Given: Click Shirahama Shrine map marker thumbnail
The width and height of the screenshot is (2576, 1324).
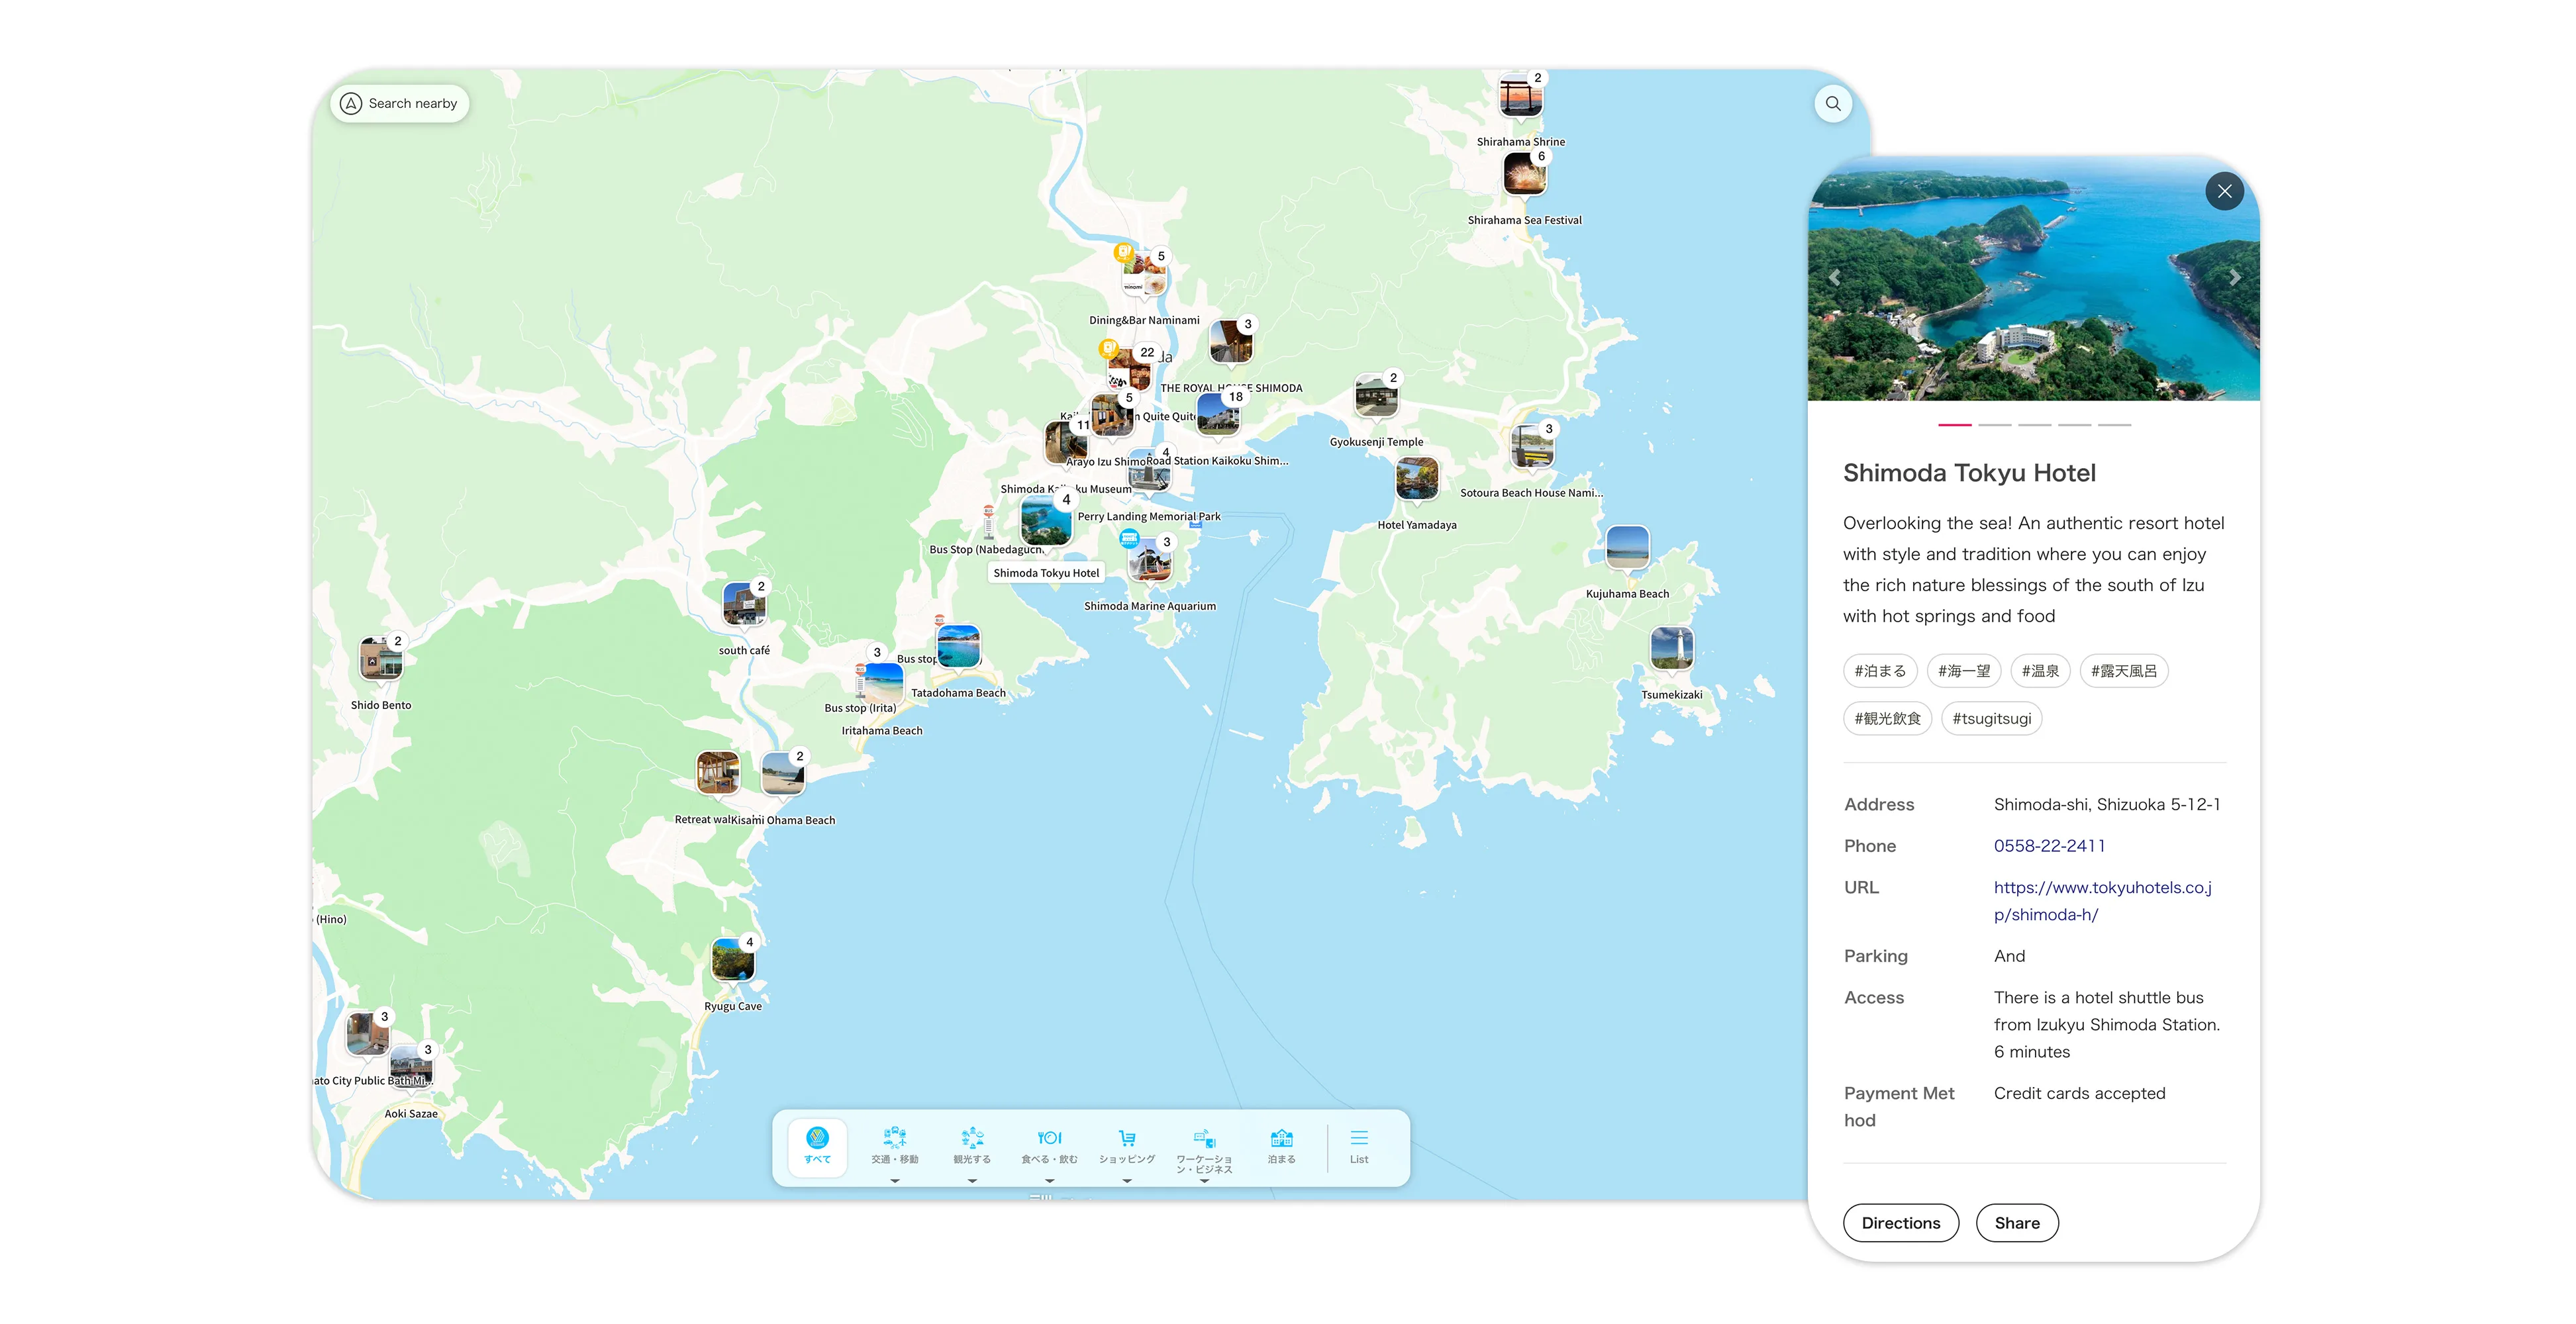Looking at the screenshot, I should coord(1520,99).
